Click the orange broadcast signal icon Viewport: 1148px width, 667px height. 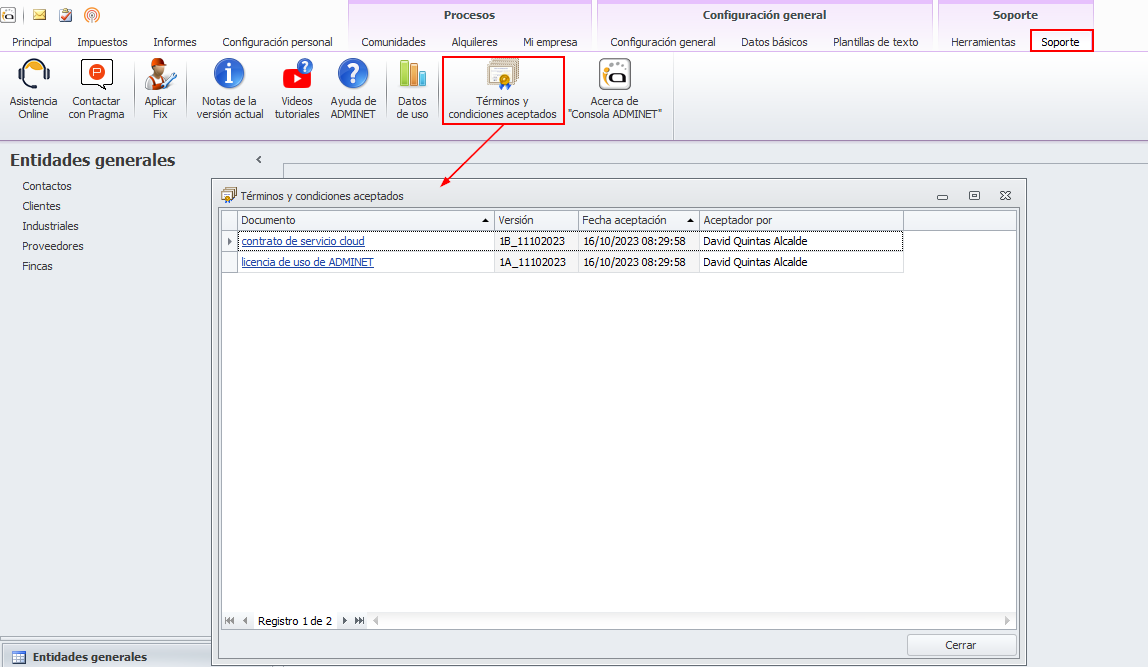pyautogui.click(x=92, y=15)
